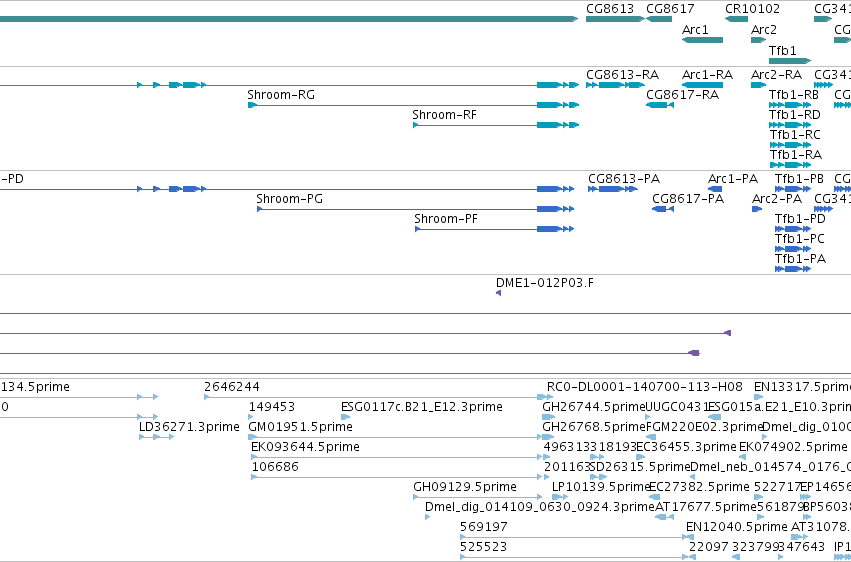Click the 134.5prime label at left edge

click(x=35, y=387)
